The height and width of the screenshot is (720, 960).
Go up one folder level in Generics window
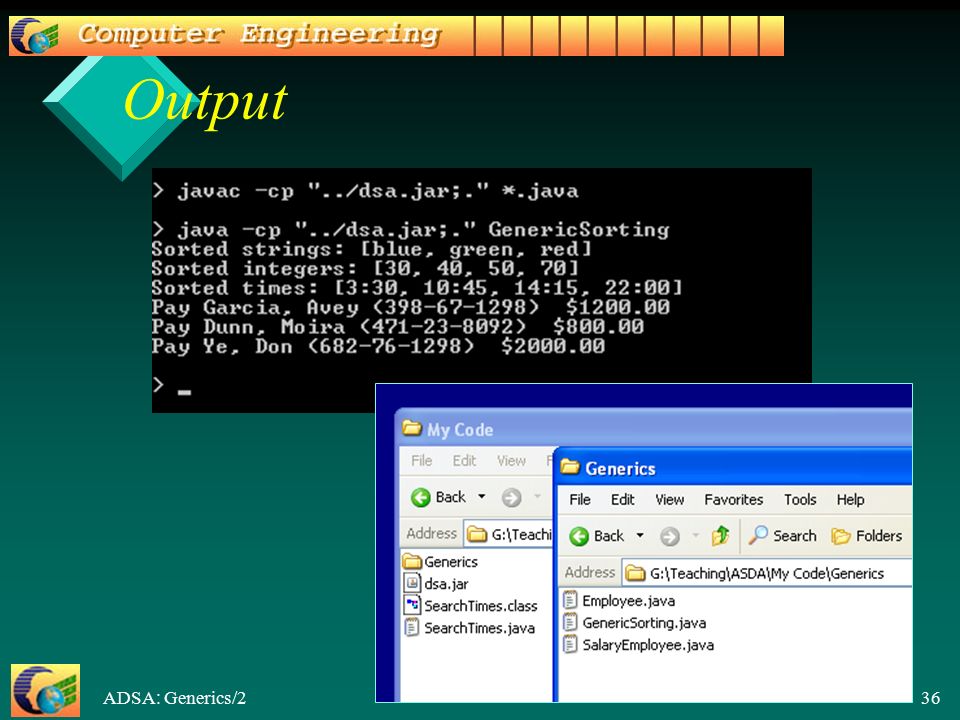click(x=721, y=536)
